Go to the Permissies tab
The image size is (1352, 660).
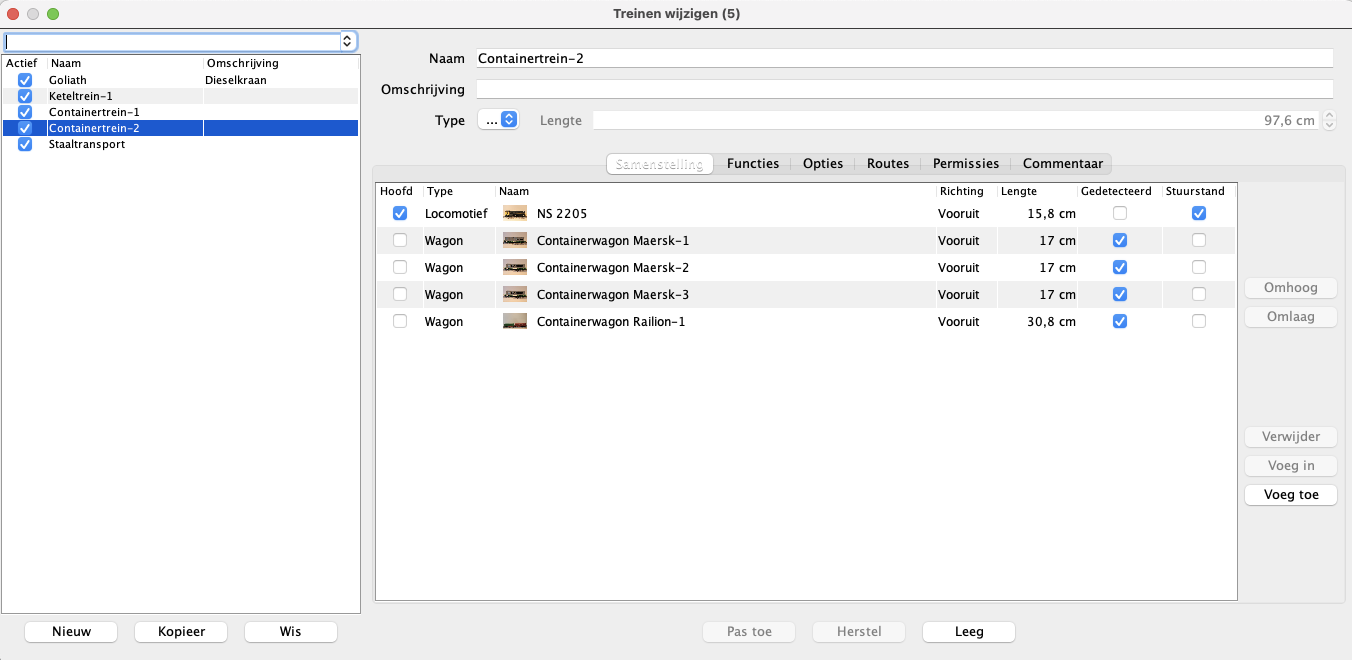point(965,163)
